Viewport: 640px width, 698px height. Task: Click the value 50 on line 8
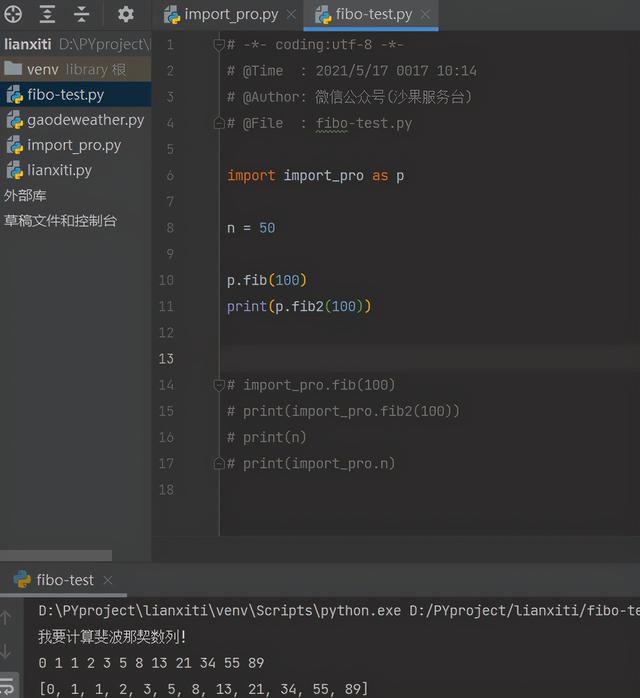267,228
